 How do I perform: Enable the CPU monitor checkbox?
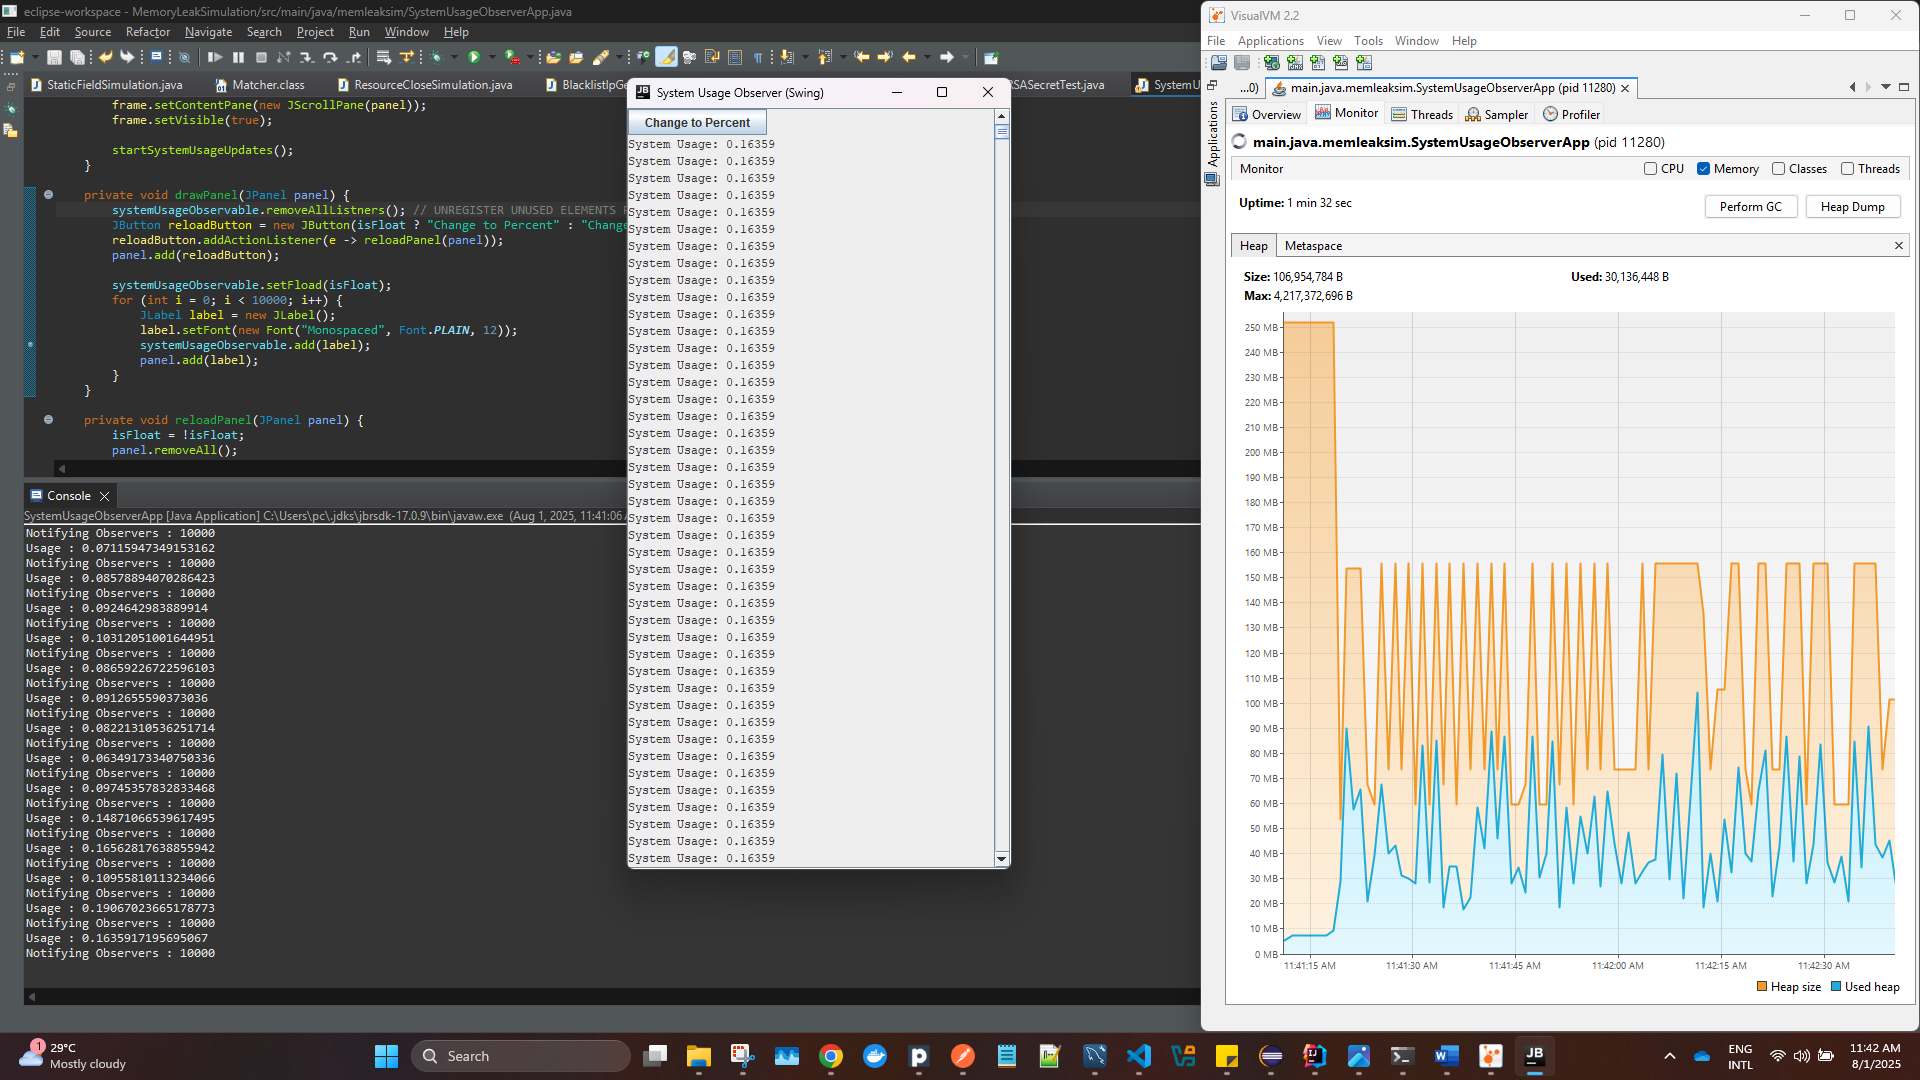(x=1651, y=169)
